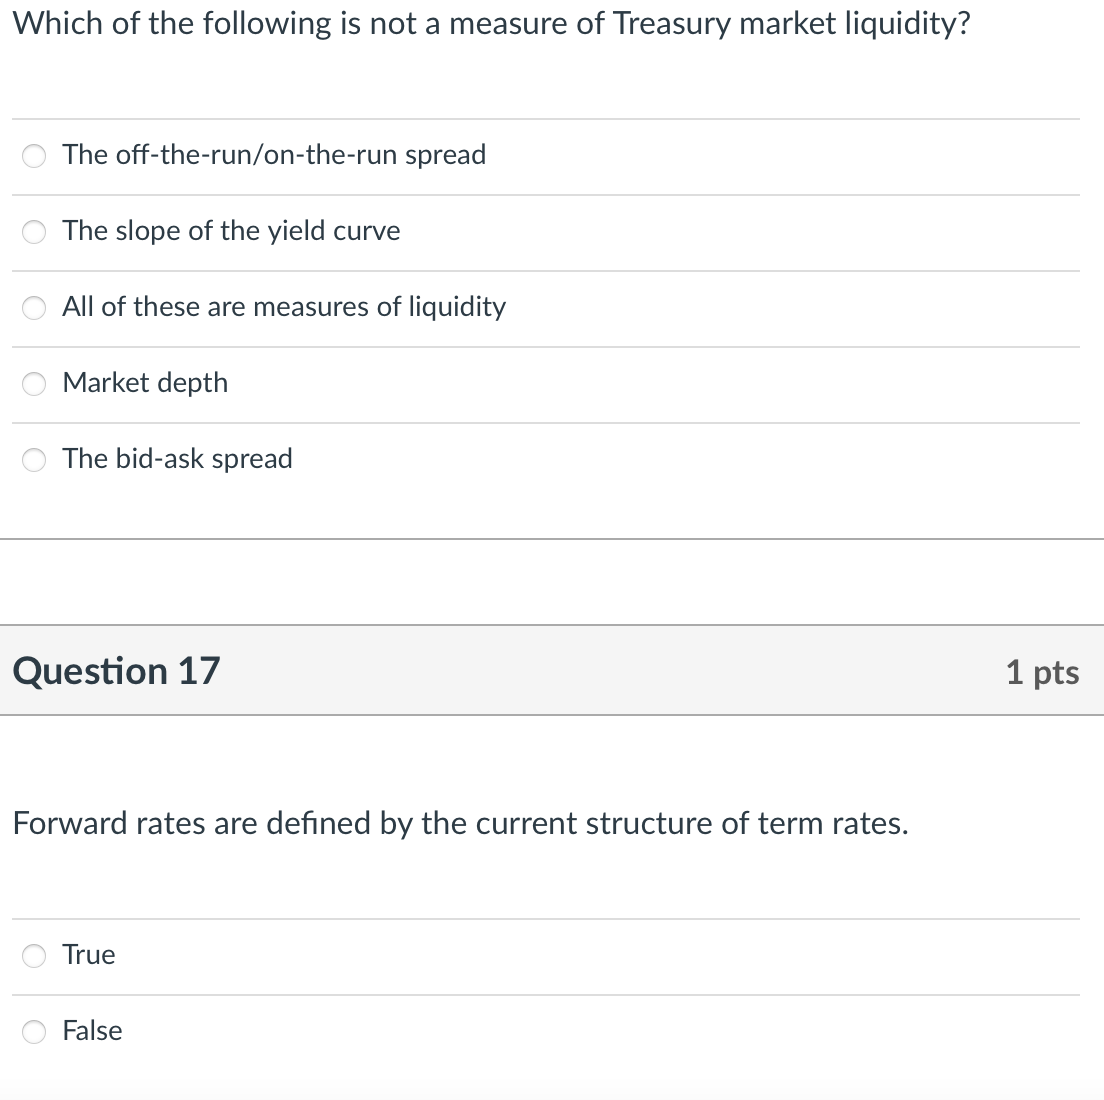
Task: Select the off-the-run/on-the-run spread option
Action: [33, 156]
